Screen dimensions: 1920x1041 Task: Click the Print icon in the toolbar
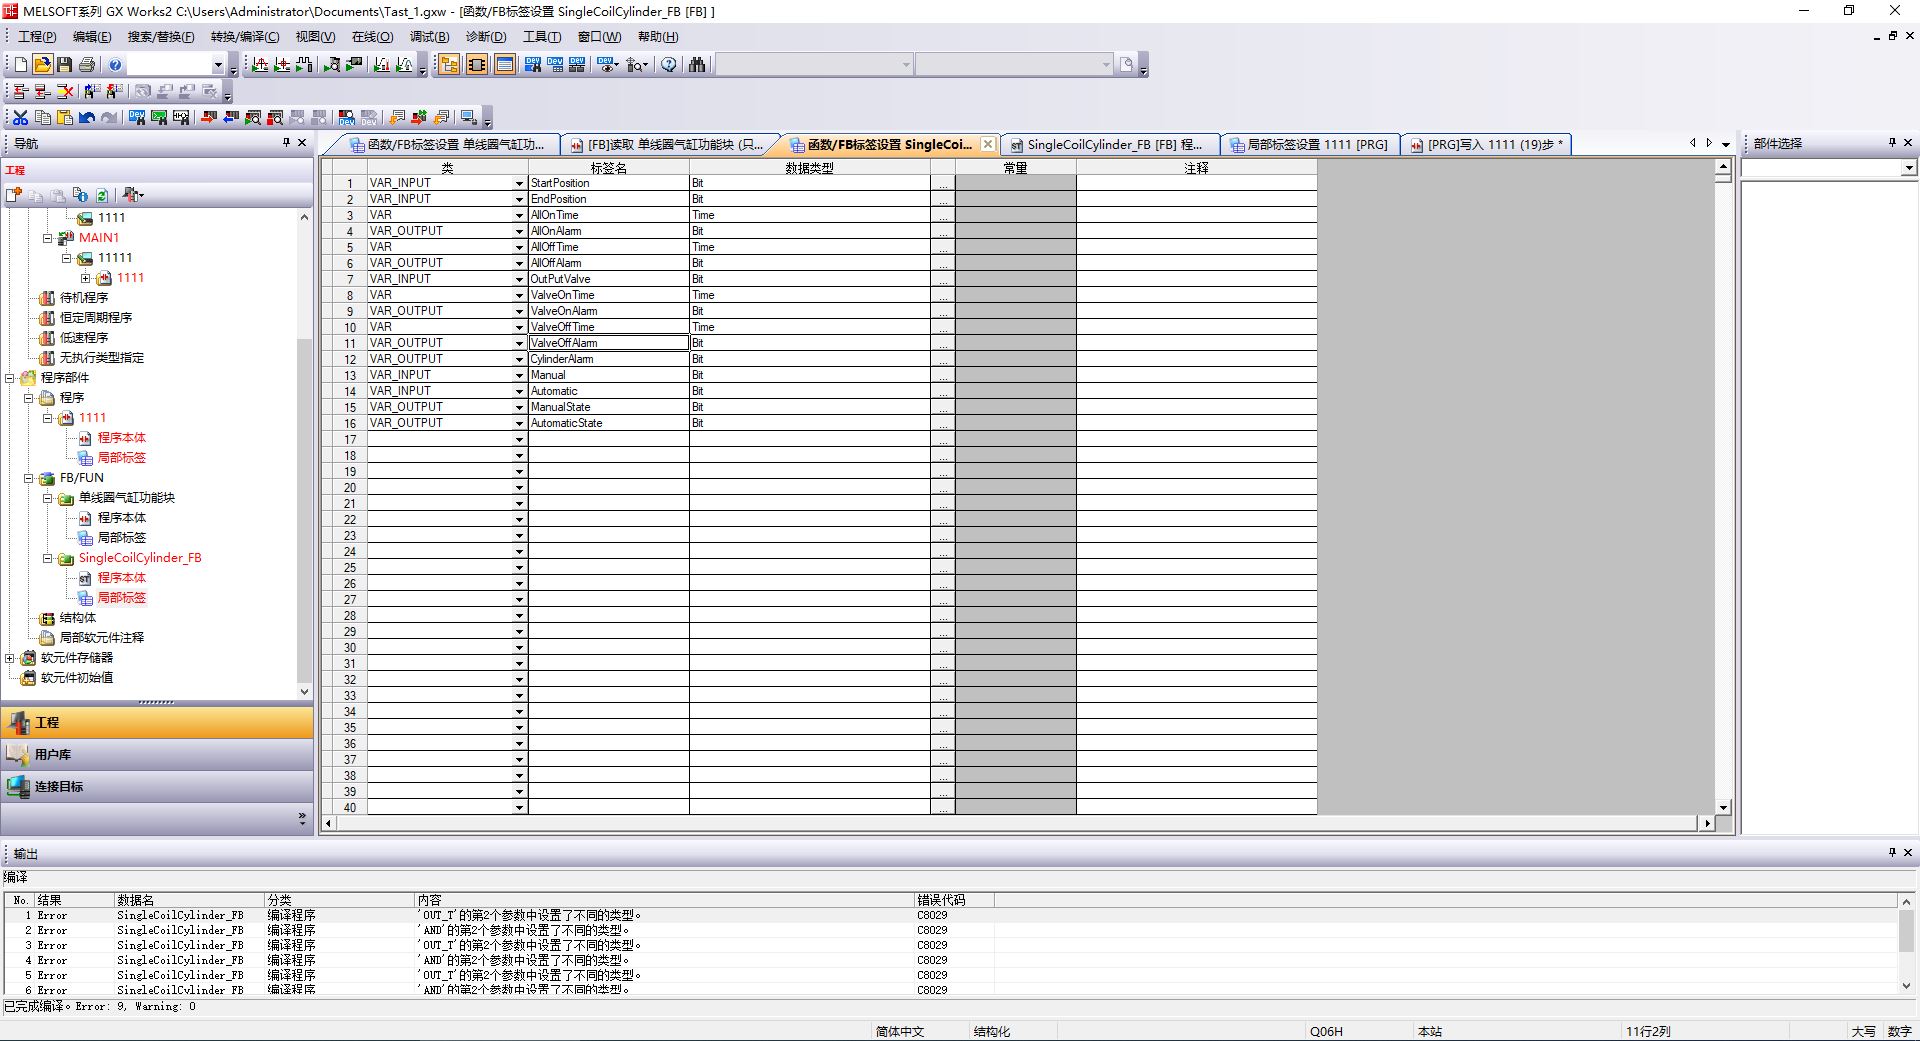[x=87, y=65]
